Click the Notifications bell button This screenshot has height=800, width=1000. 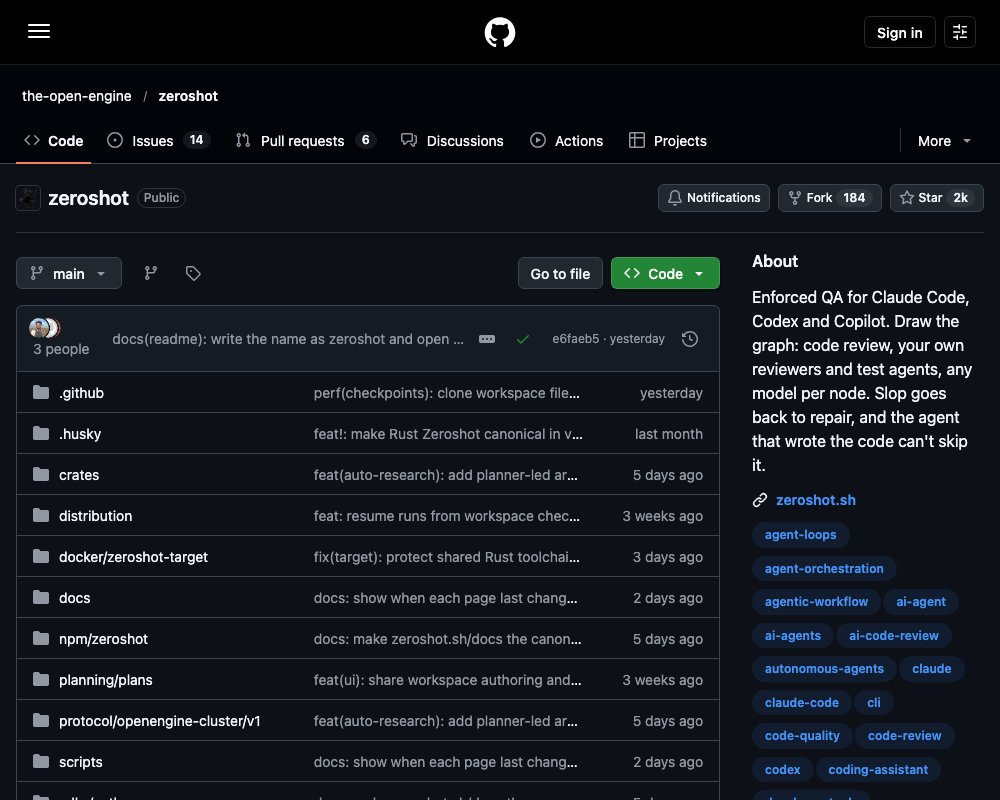point(714,198)
